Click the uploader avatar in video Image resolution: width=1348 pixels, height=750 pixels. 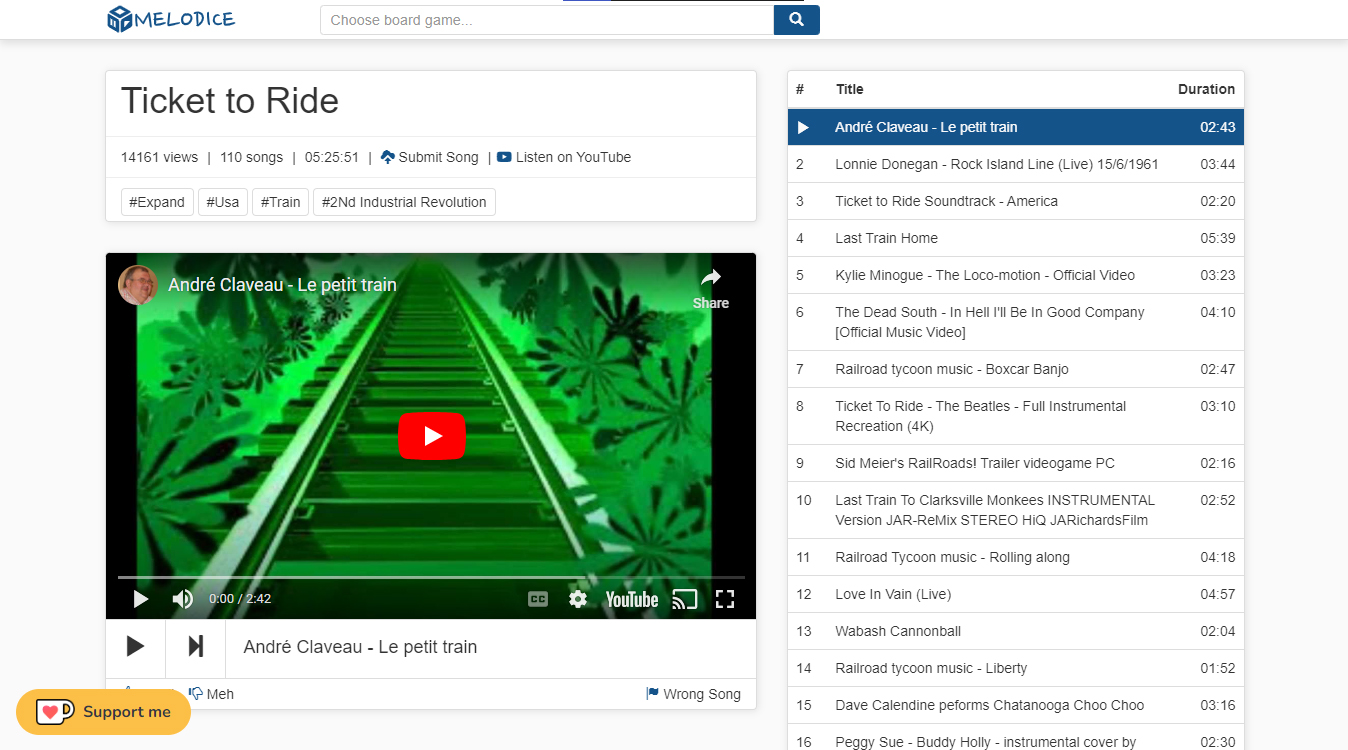(x=137, y=285)
